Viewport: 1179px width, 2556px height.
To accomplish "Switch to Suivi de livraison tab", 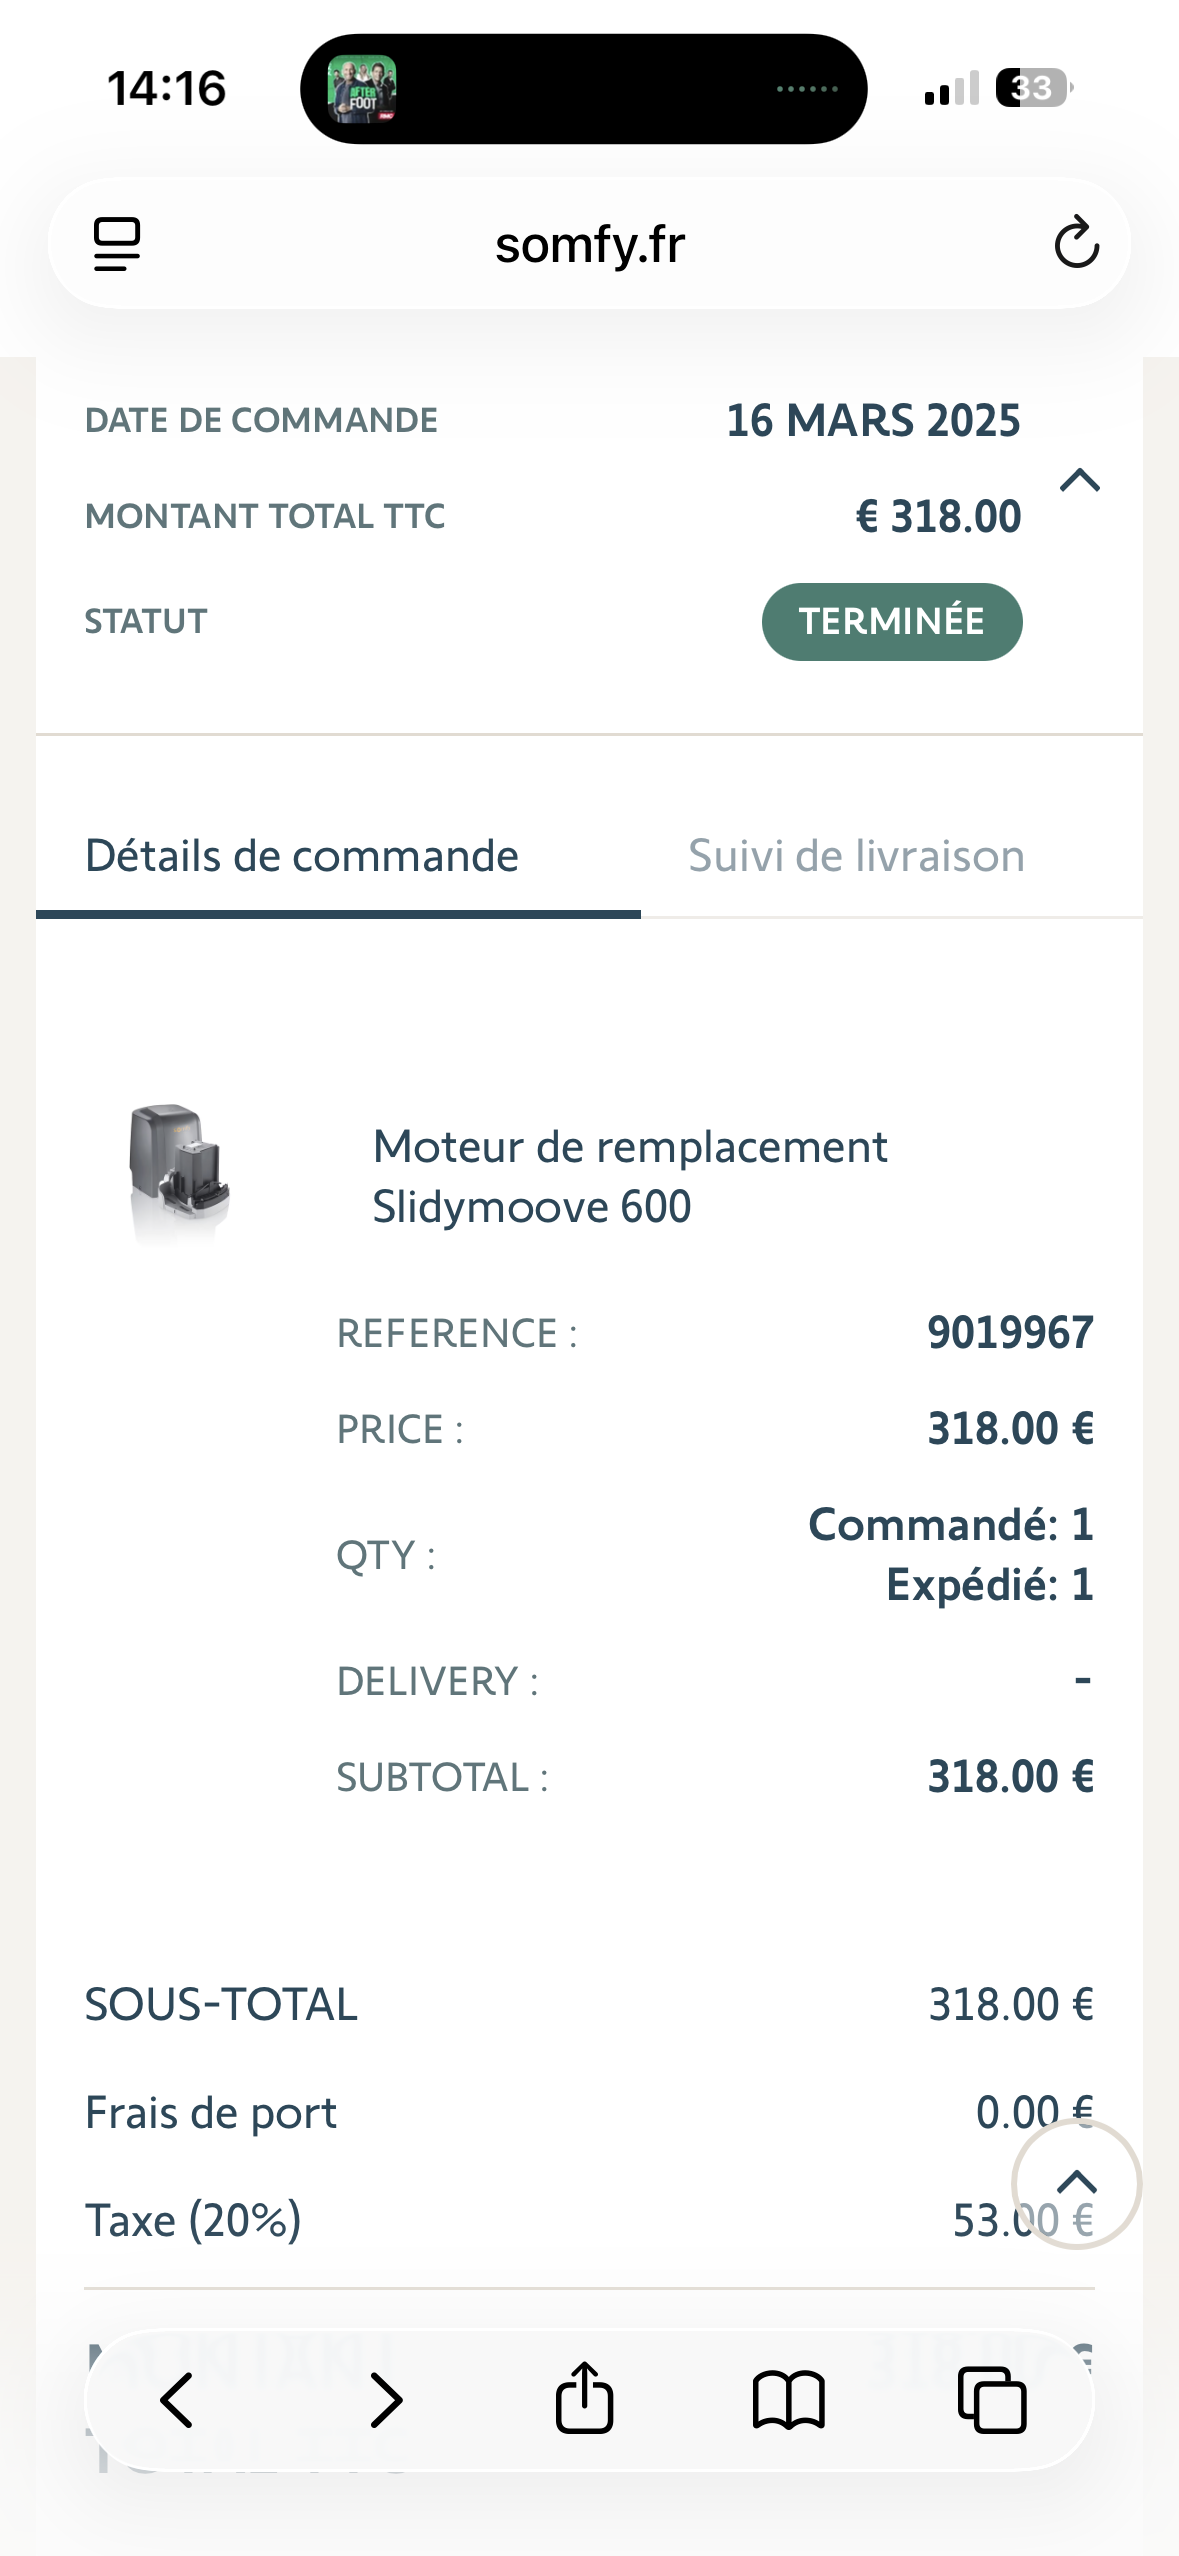I will 856,856.
